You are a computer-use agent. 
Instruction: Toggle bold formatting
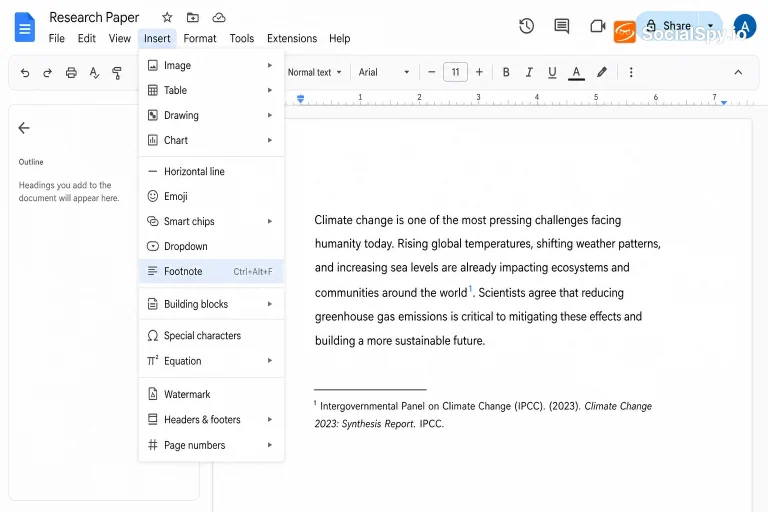tap(506, 73)
